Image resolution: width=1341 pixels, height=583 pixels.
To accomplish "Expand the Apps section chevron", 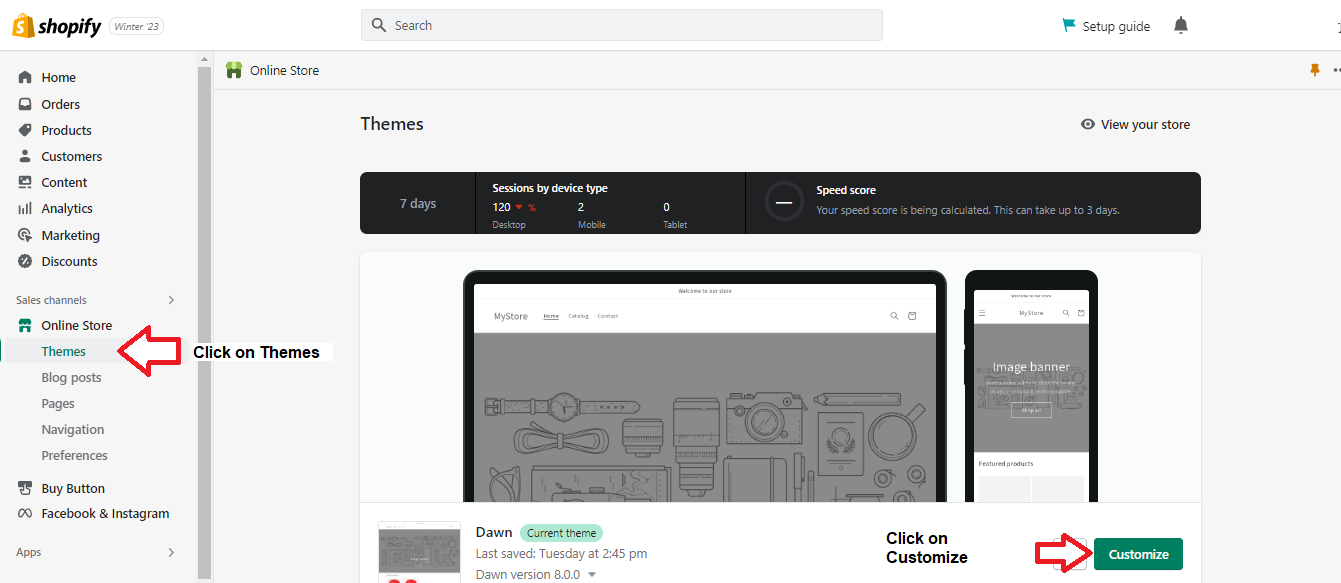I will click(x=171, y=552).
